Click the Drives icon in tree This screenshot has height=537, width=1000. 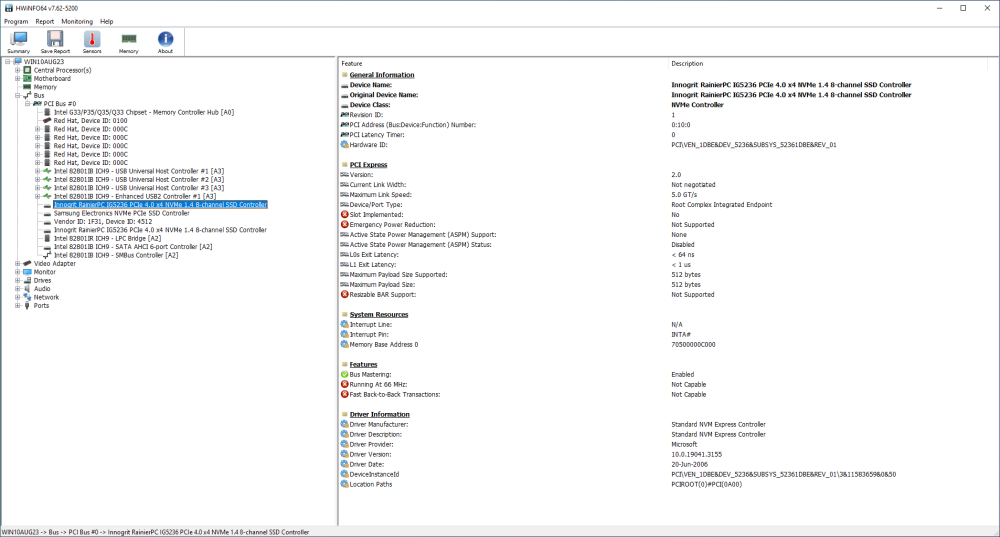[x=27, y=280]
